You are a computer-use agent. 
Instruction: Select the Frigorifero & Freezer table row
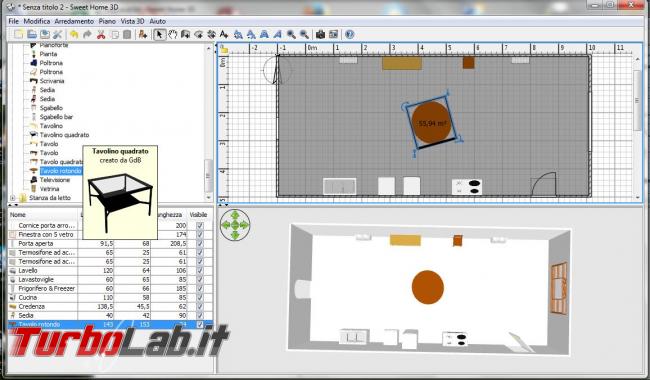point(111,288)
